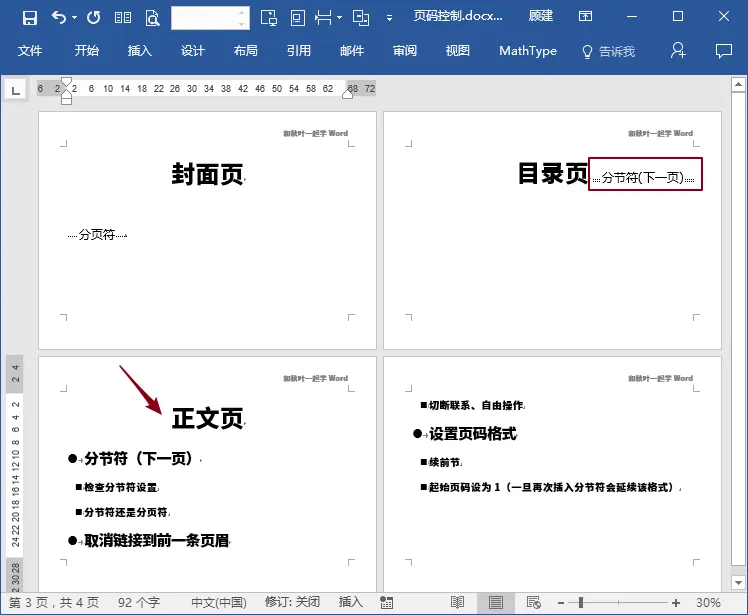Image resolution: width=748 pixels, height=615 pixels.
Task: Open the 设计 ribbon tab
Action: point(193,51)
